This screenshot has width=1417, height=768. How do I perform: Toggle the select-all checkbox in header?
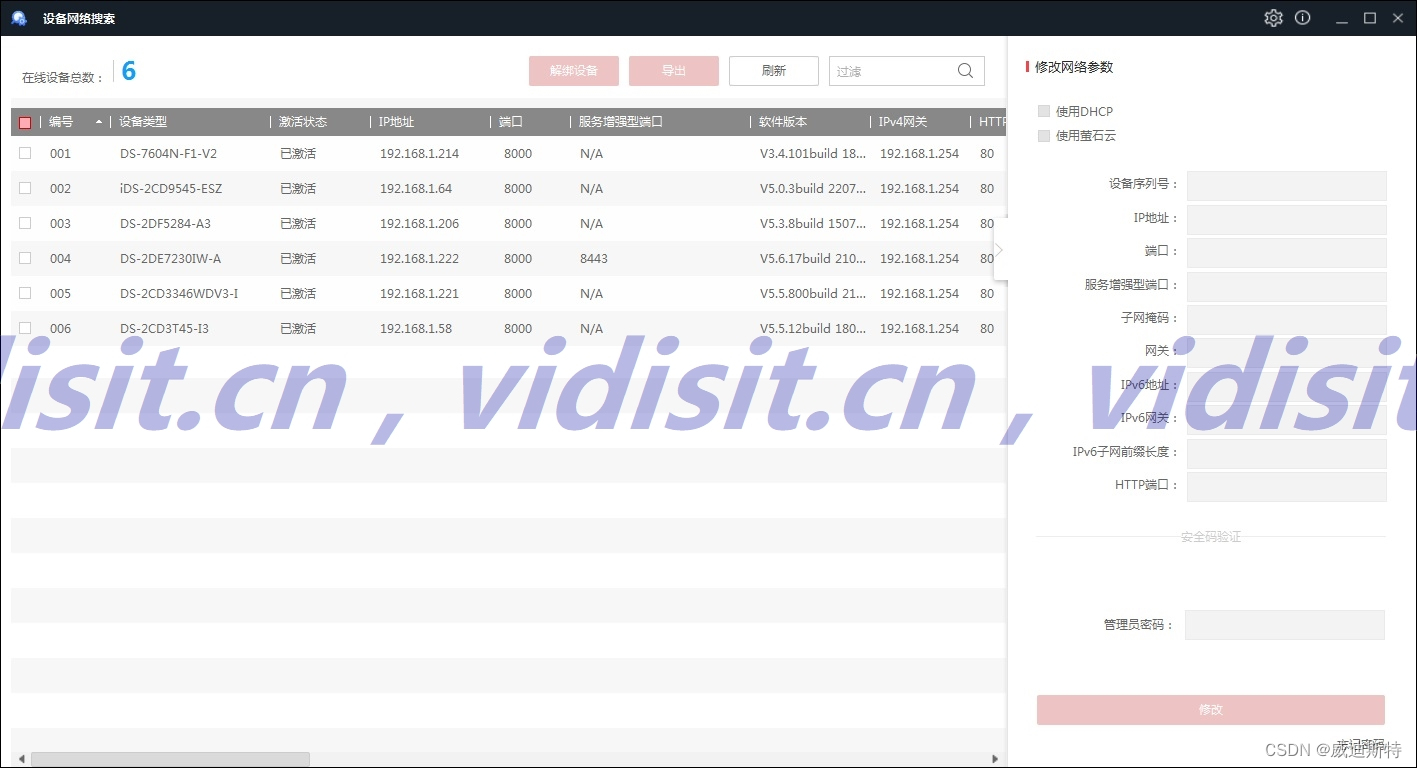coord(25,122)
